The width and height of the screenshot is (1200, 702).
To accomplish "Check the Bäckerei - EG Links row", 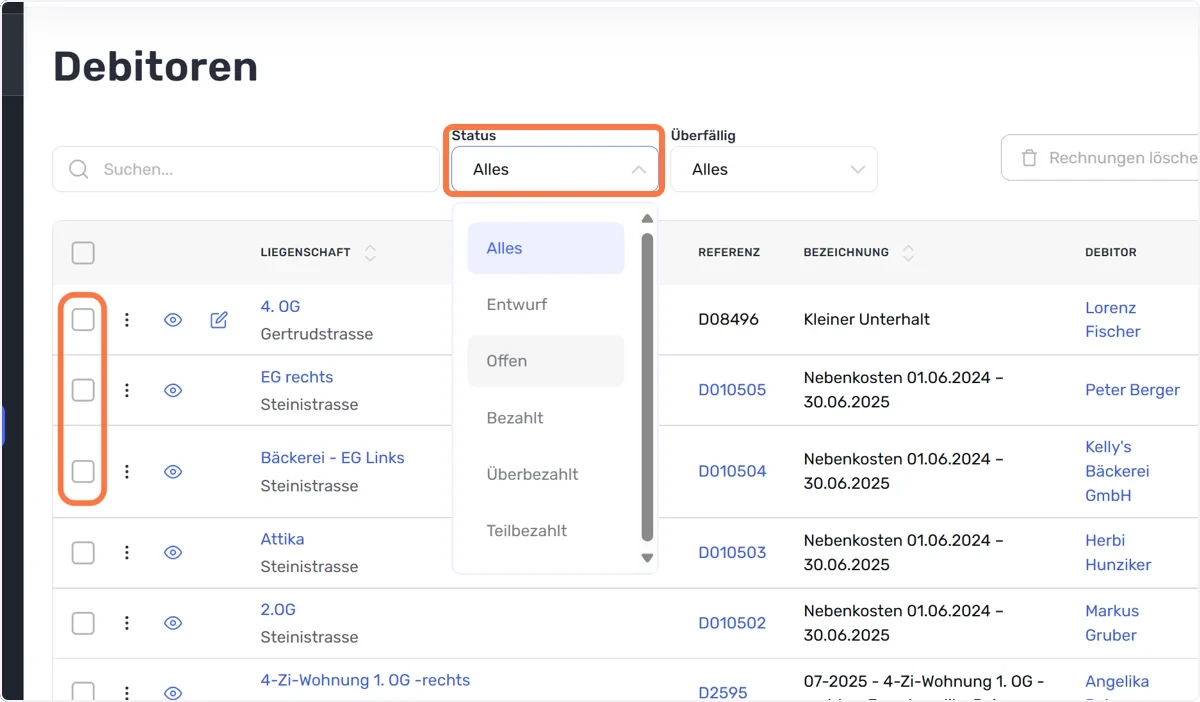I will (83, 471).
